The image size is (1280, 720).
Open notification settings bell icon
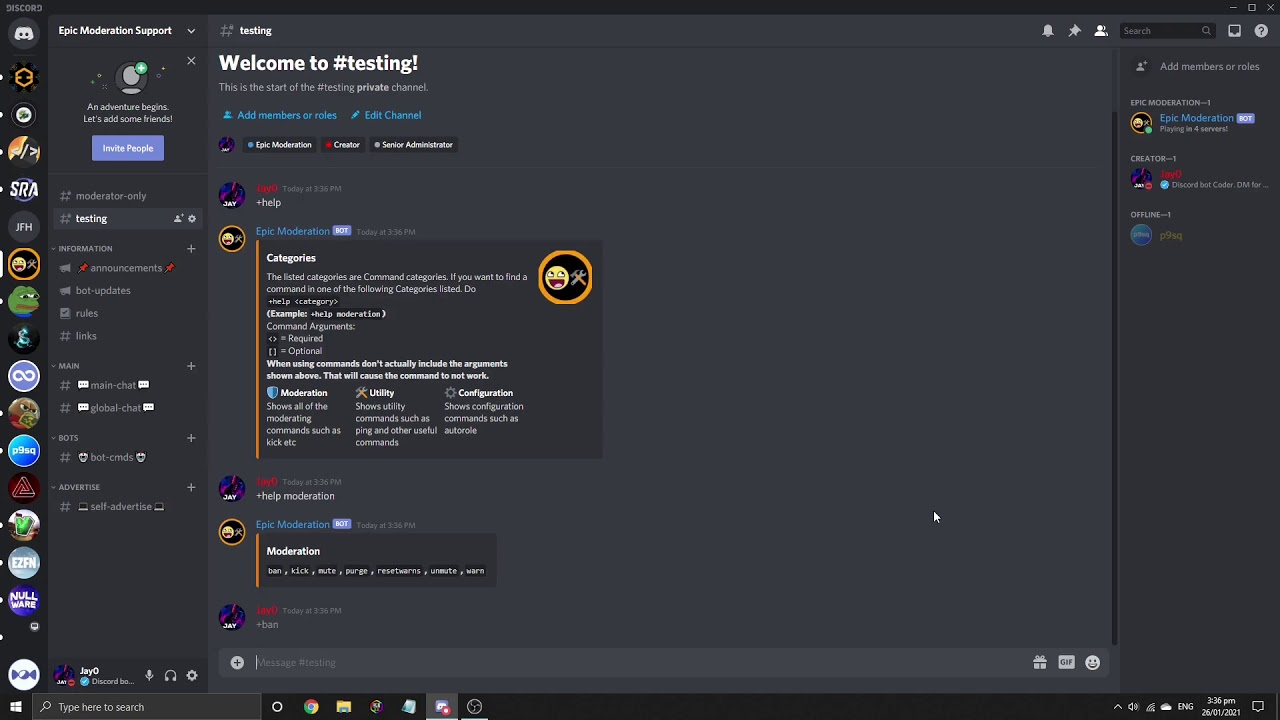[1048, 31]
